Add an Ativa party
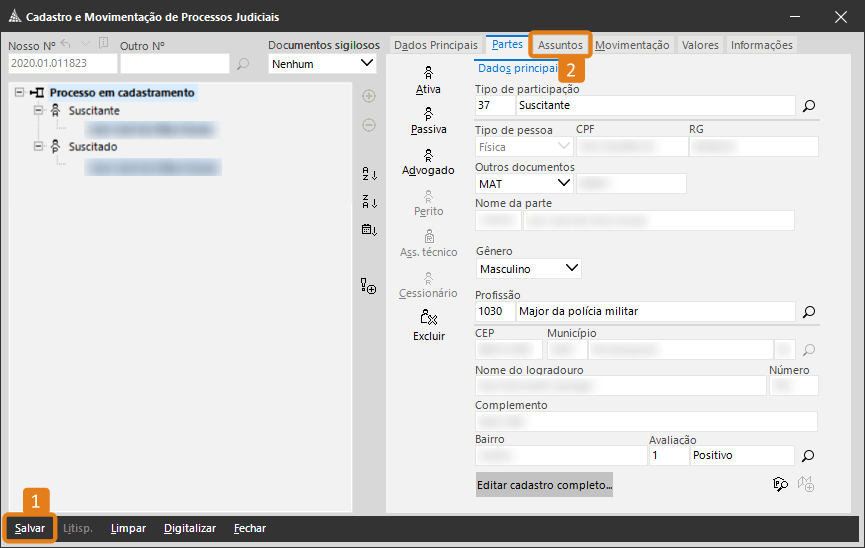 (428, 80)
